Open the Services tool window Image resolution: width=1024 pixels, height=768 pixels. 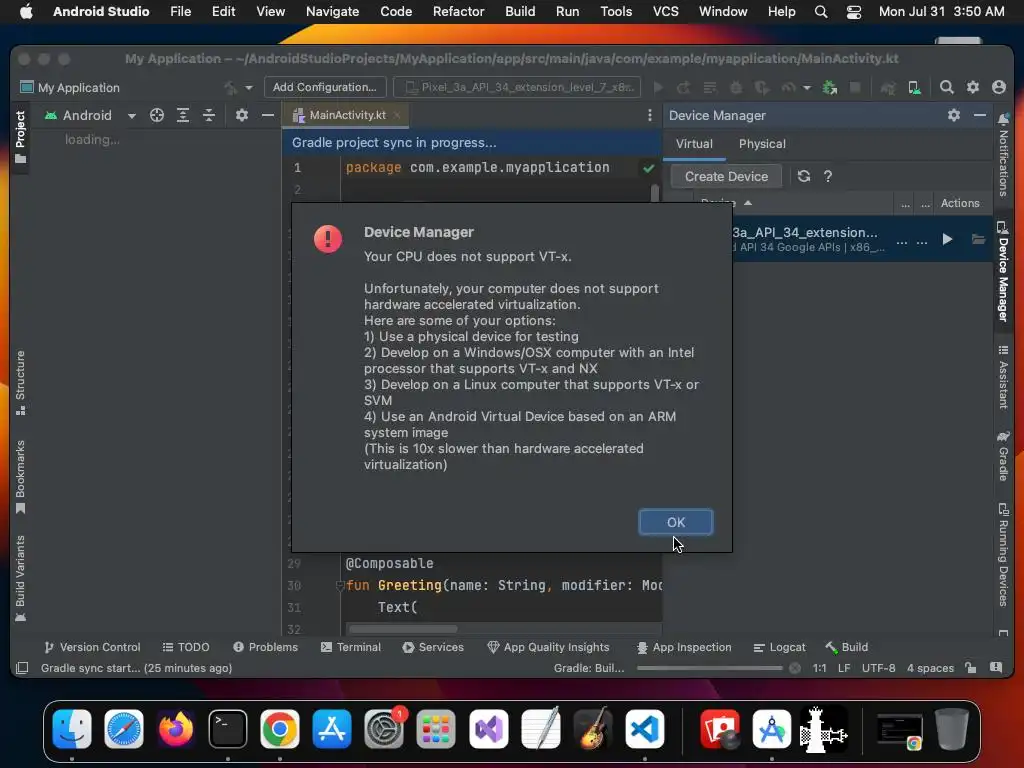pos(433,647)
